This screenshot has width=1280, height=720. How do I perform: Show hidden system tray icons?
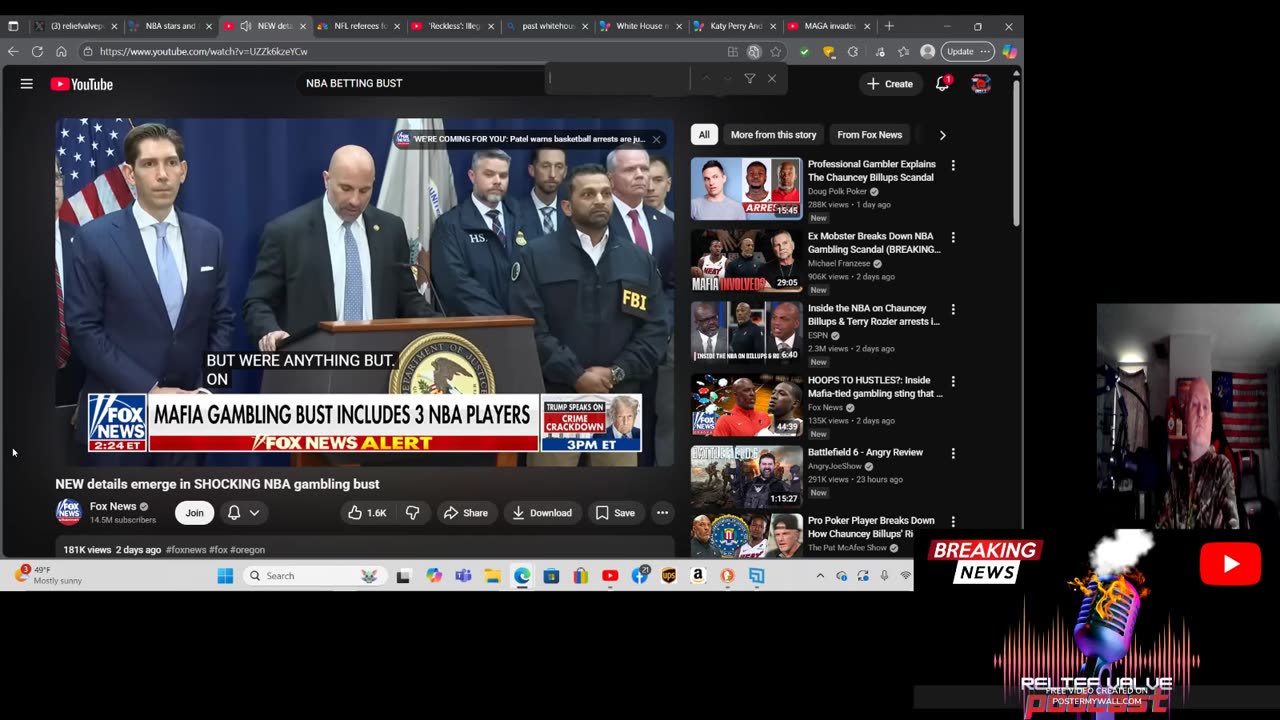[820, 576]
